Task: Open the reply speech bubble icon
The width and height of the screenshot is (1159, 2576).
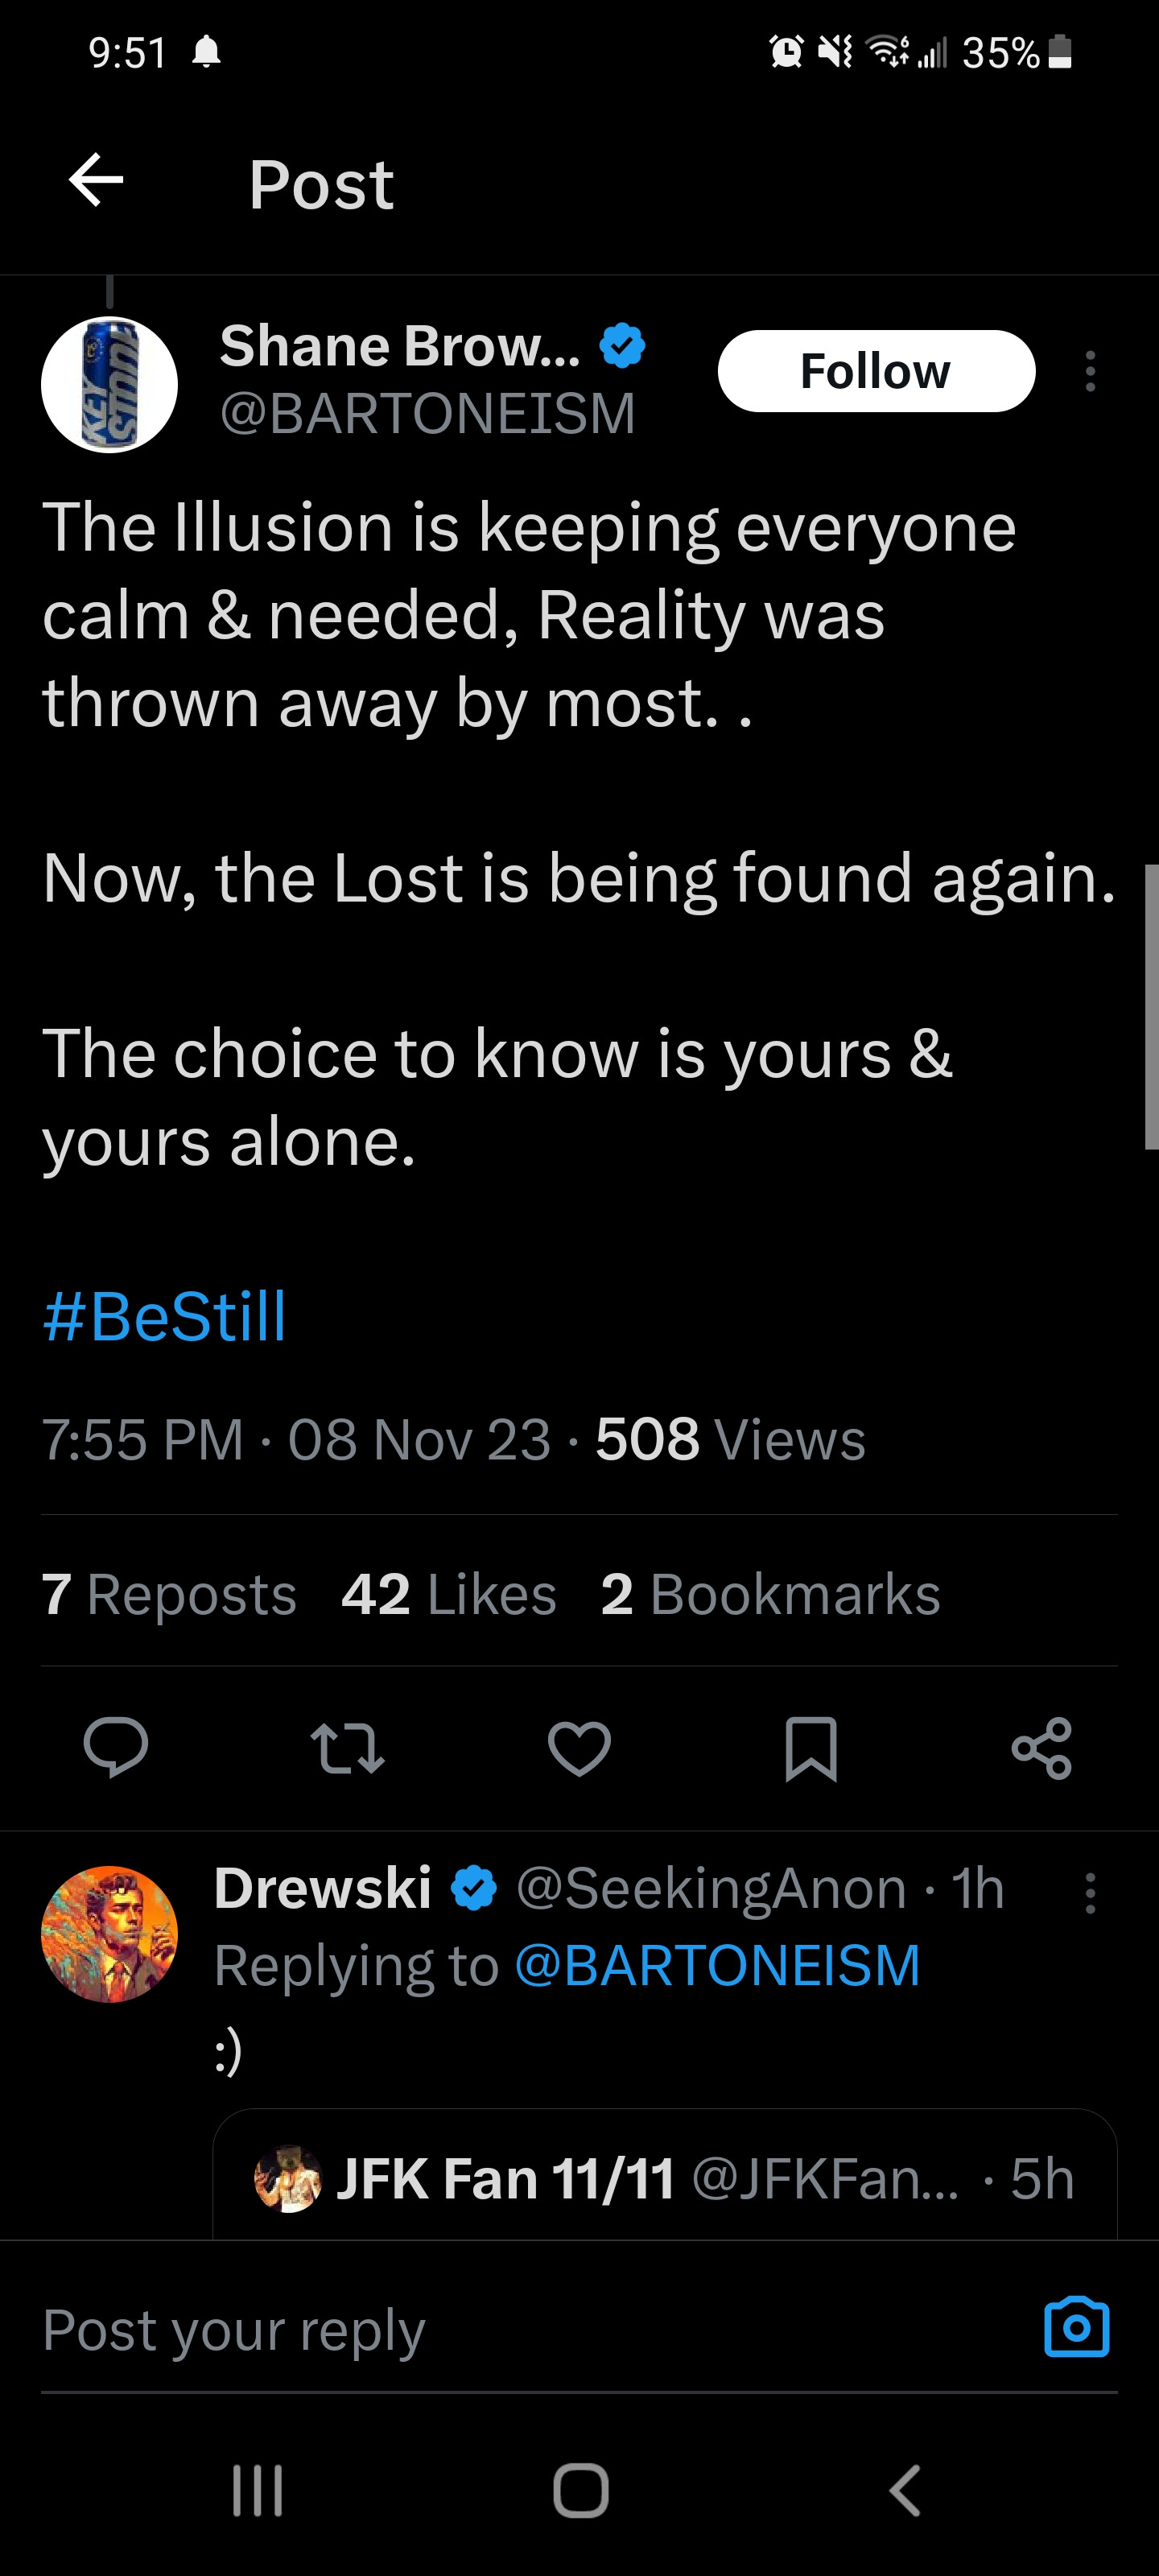Action: [x=116, y=1747]
